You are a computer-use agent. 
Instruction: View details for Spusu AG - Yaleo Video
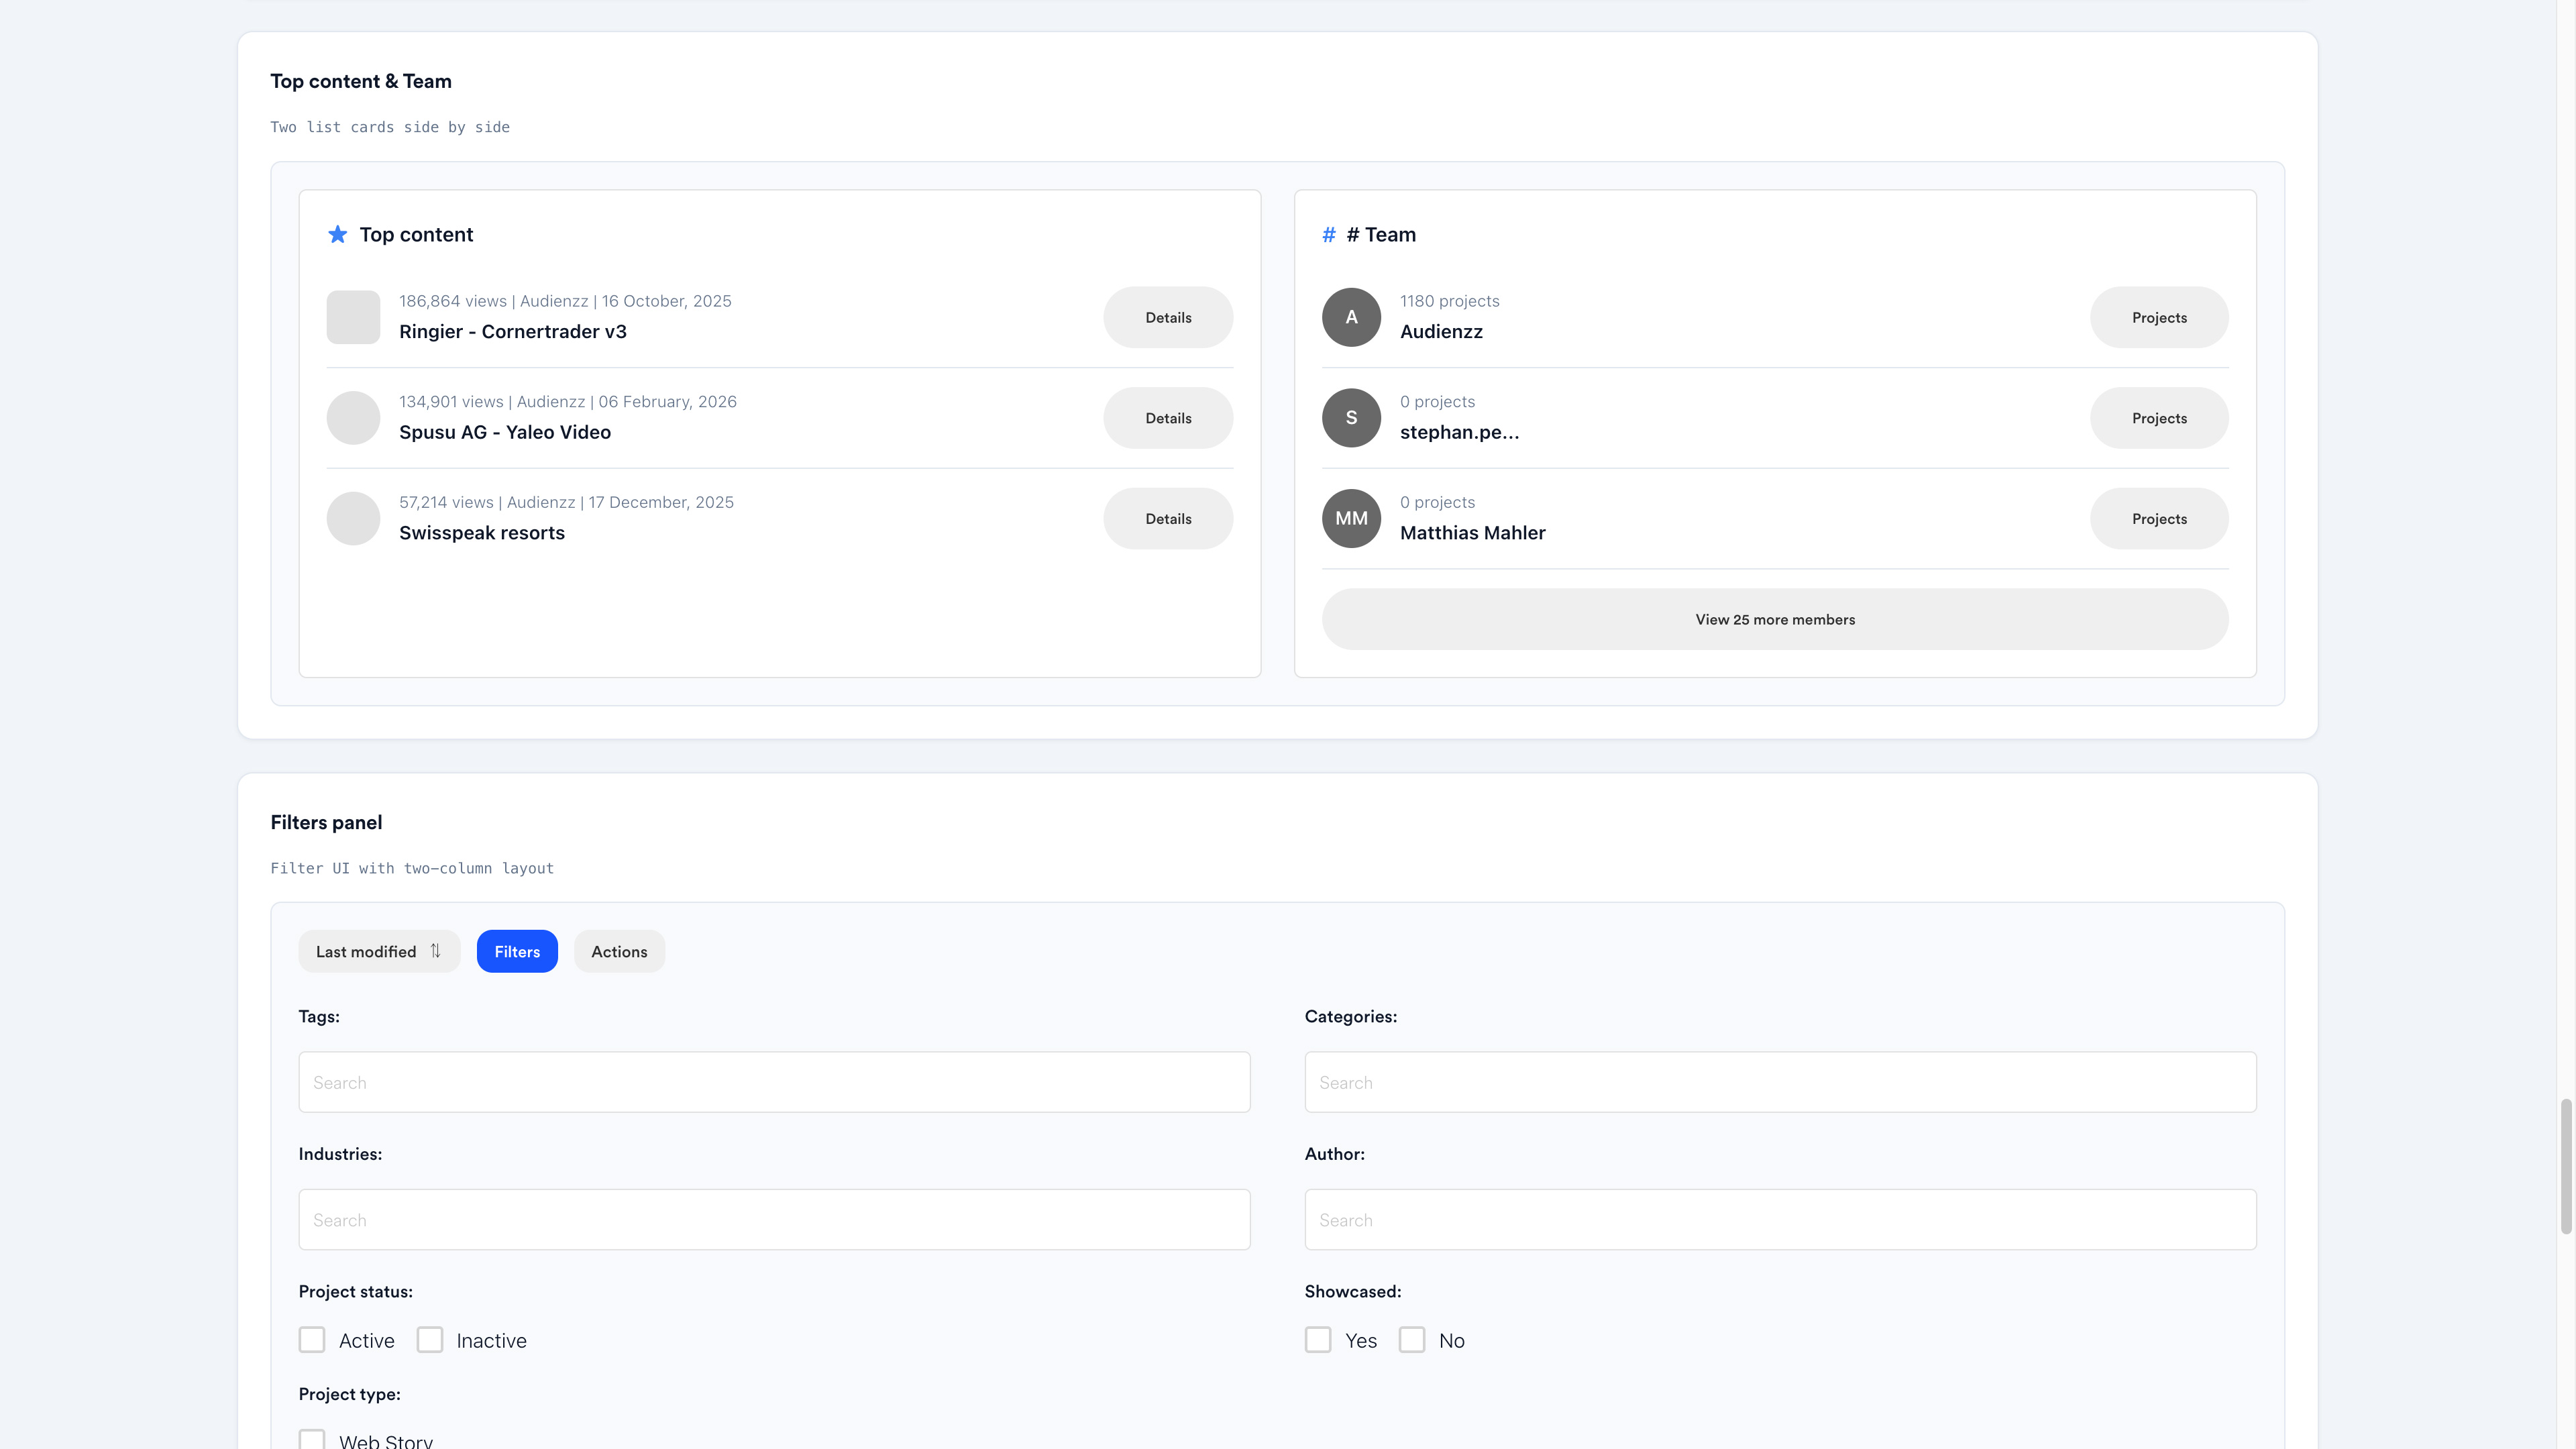(1168, 418)
